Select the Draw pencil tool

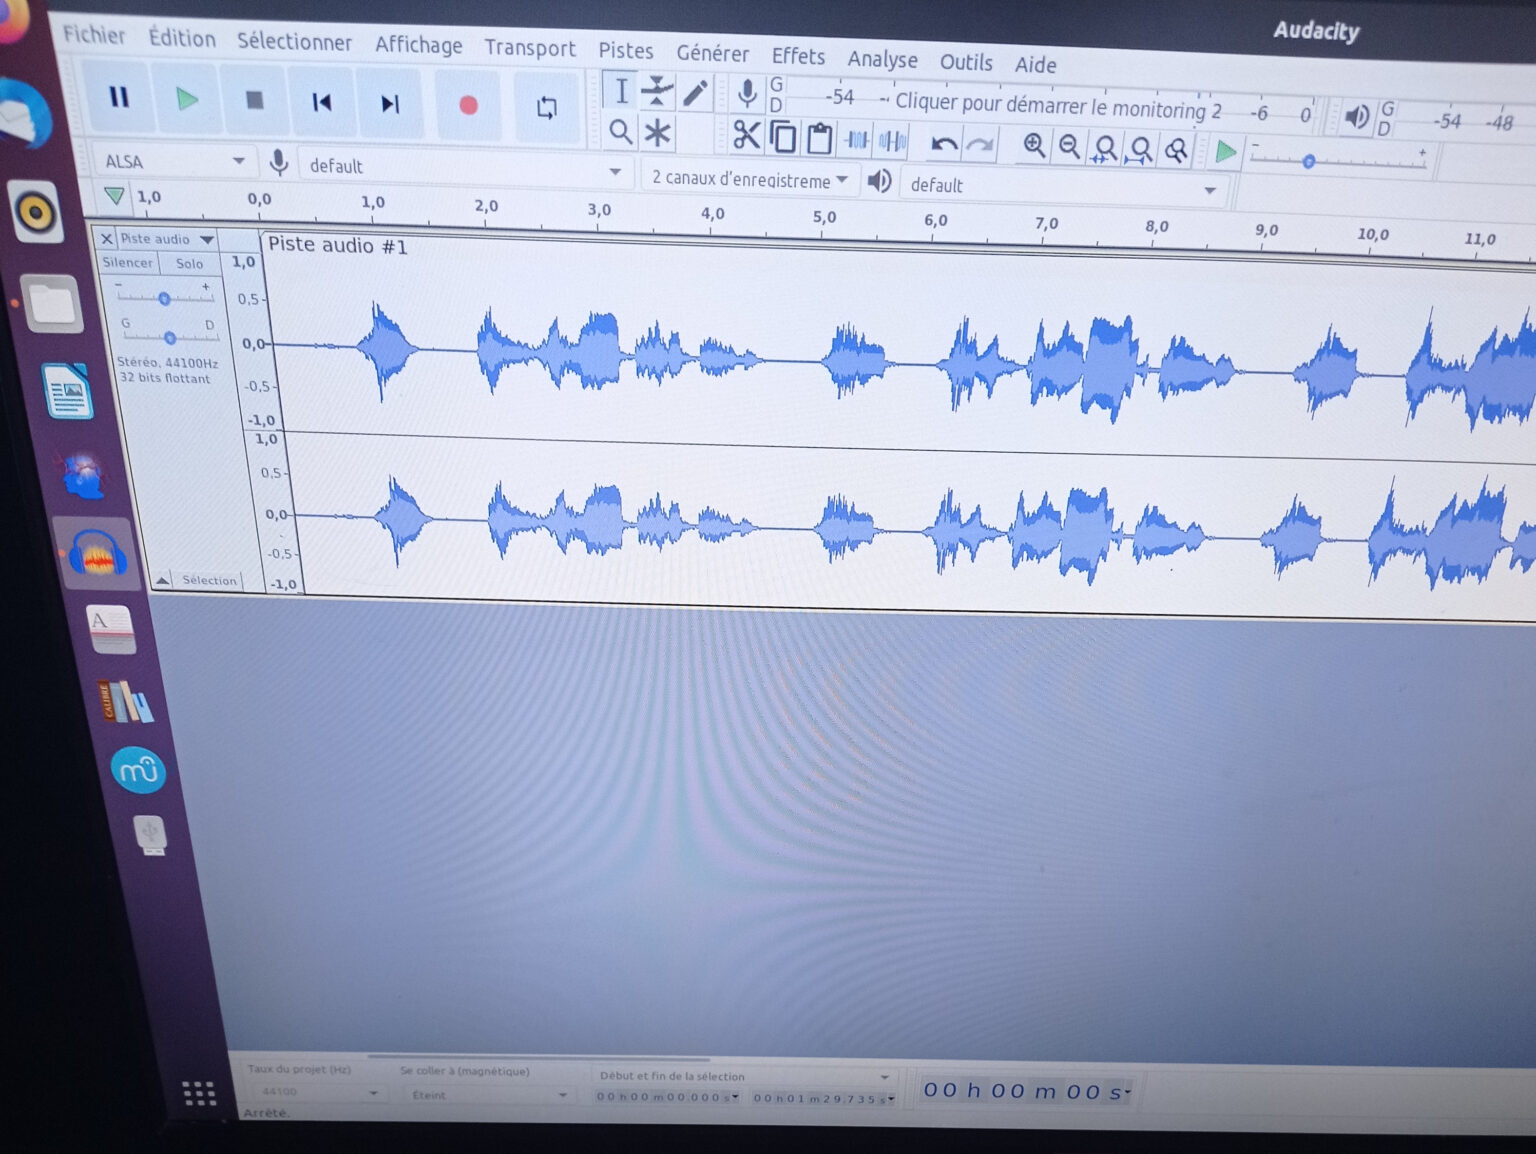[695, 94]
